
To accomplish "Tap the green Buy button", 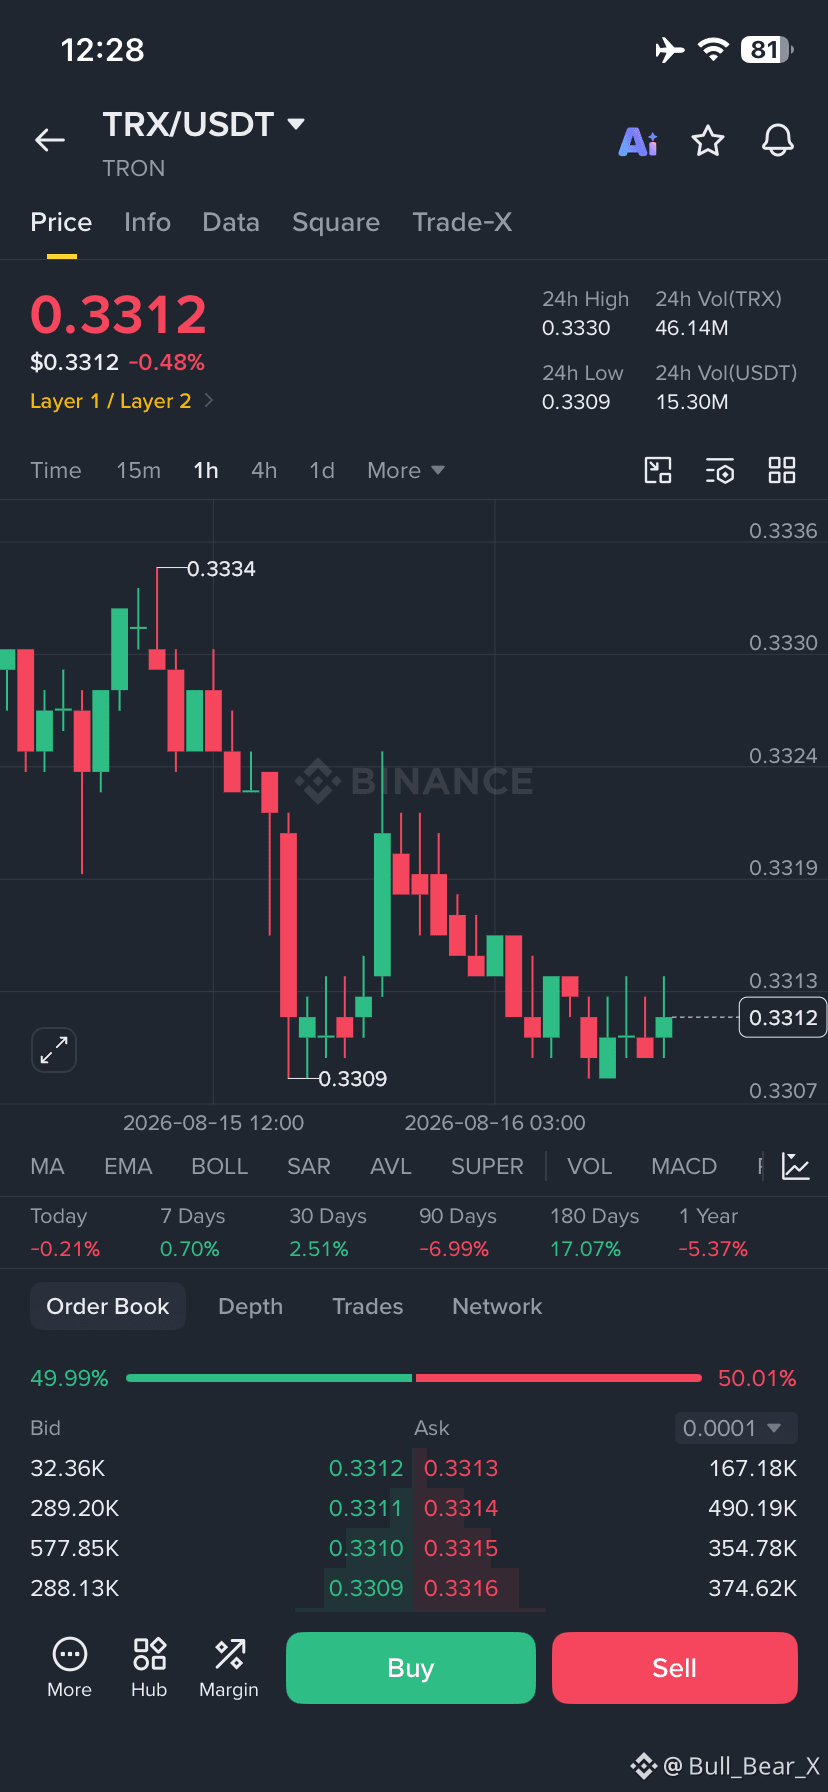I will pyautogui.click(x=411, y=1668).
